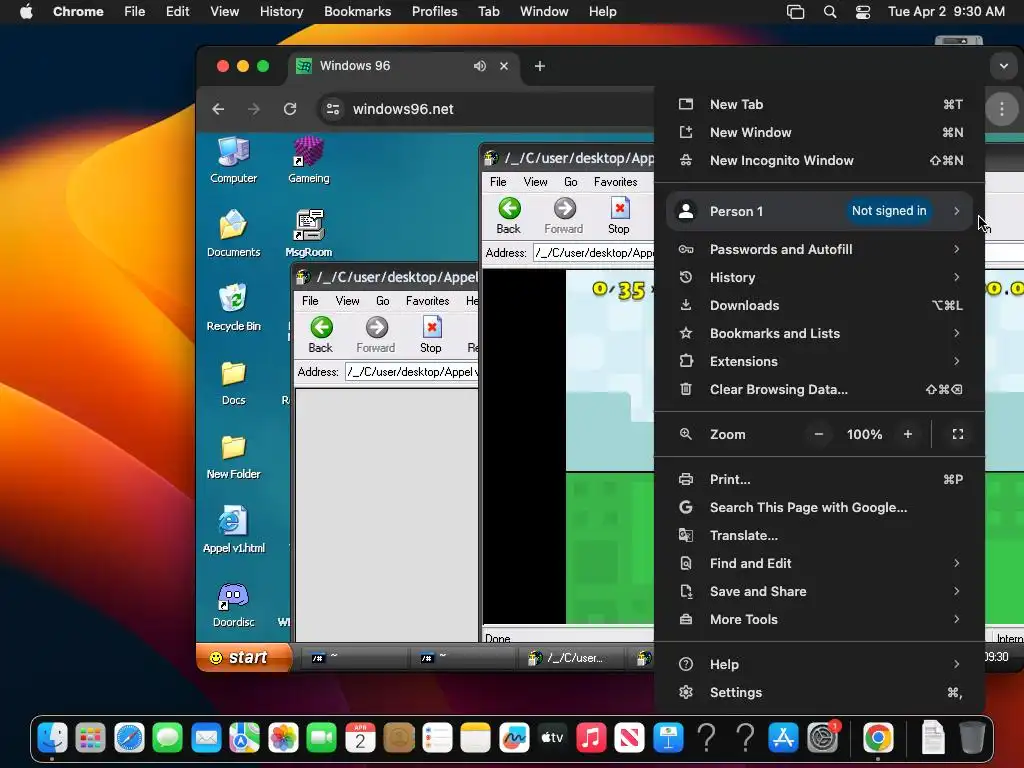Expand the Extensions submenu
Image resolution: width=1024 pixels, height=768 pixels.
tap(819, 362)
